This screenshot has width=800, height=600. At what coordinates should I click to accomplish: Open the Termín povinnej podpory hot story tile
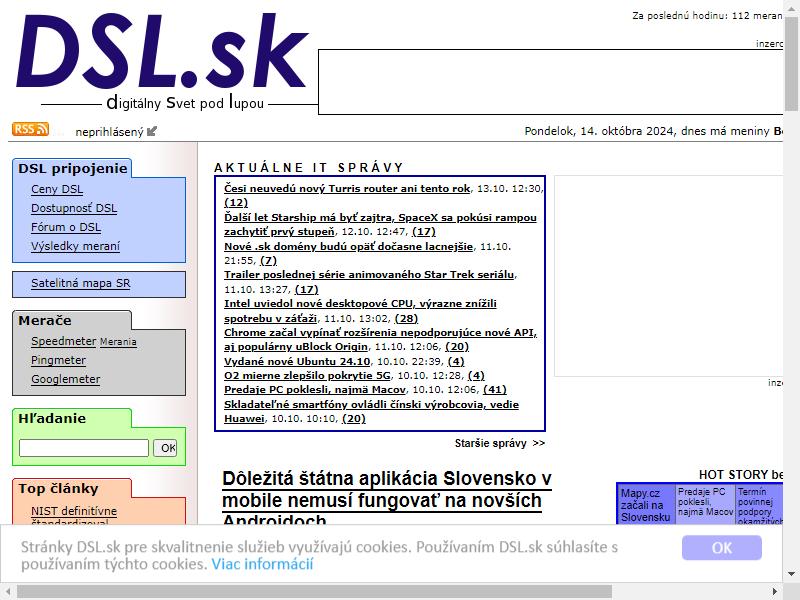759,506
